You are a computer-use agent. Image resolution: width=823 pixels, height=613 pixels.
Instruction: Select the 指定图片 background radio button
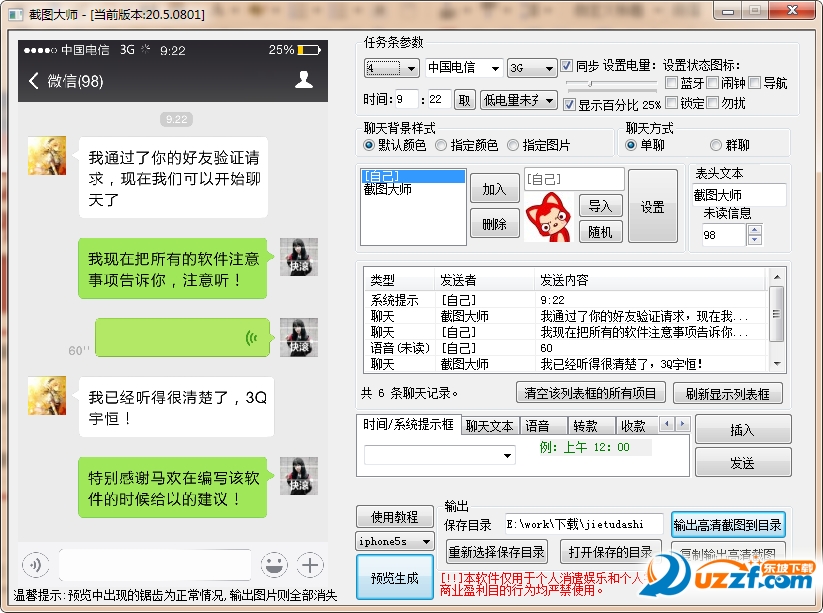(x=513, y=145)
